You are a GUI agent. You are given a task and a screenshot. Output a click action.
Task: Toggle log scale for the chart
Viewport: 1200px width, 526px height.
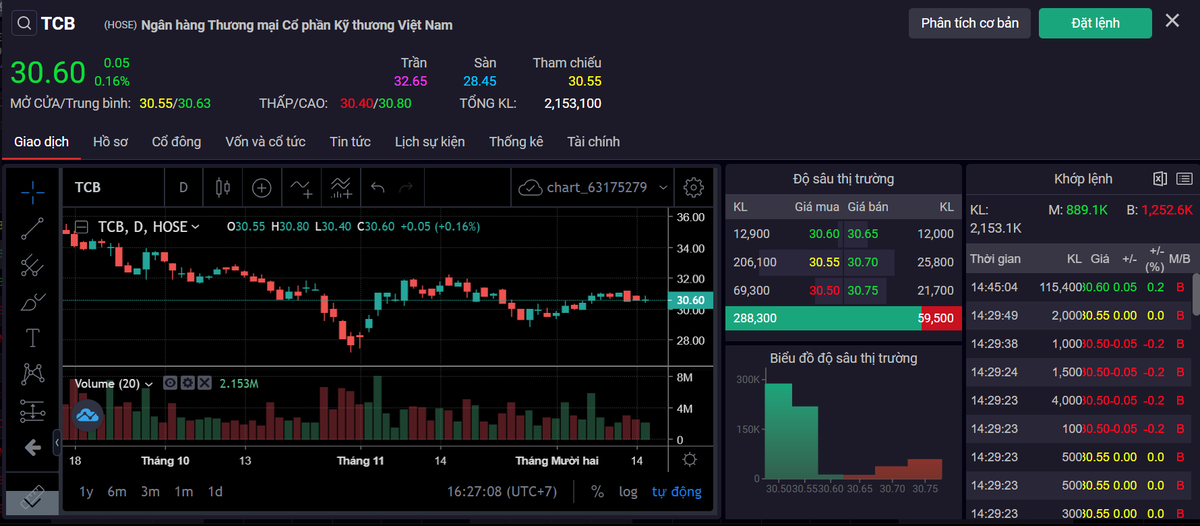click(627, 491)
